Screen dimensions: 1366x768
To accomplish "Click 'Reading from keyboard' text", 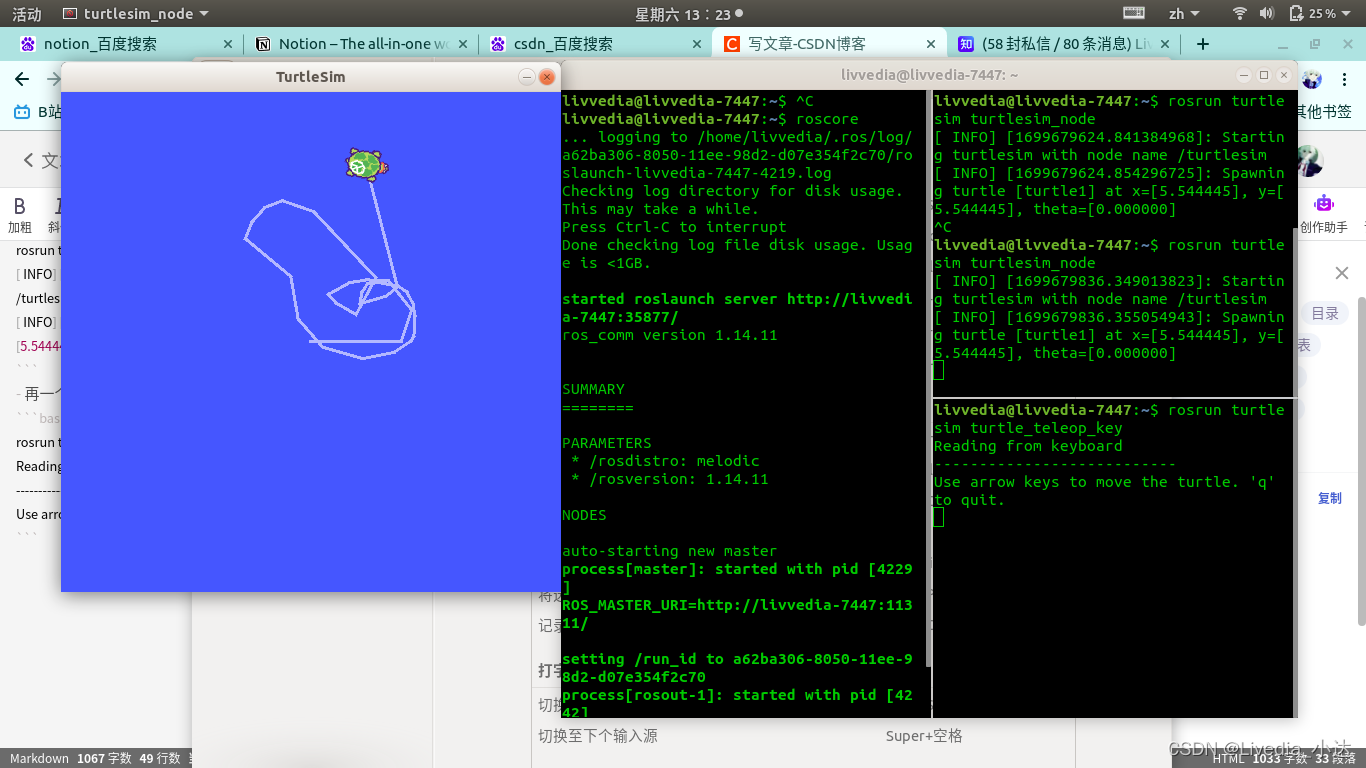I will pyautogui.click(x=1028, y=446).
